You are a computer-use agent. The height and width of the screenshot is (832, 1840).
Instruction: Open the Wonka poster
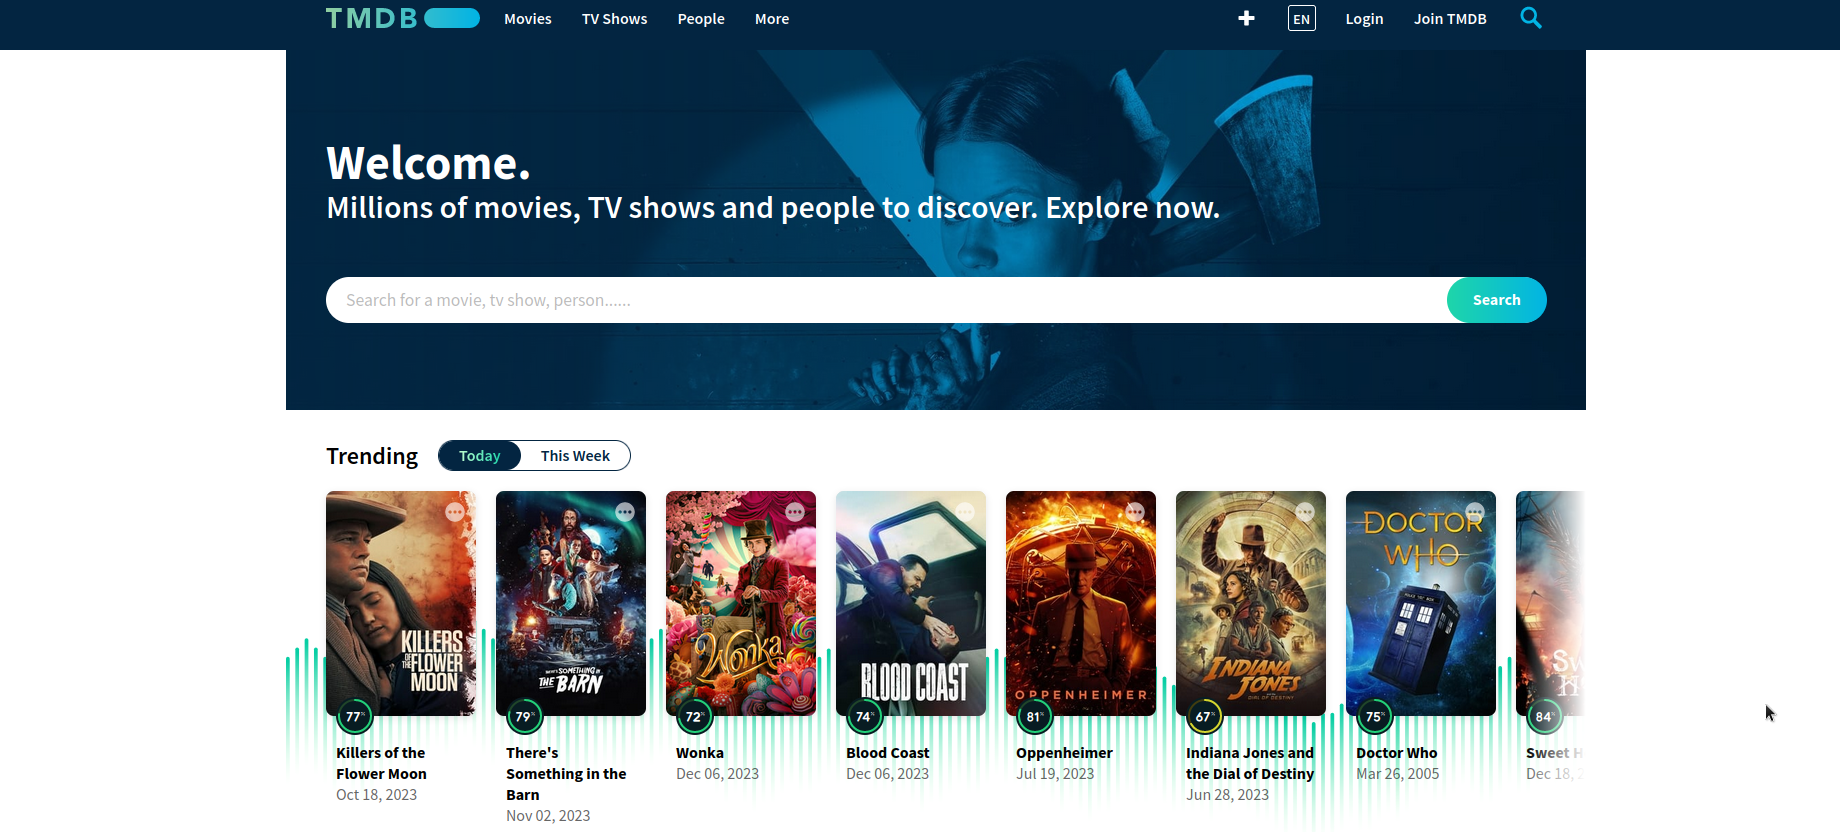click(x=741, y=603)
